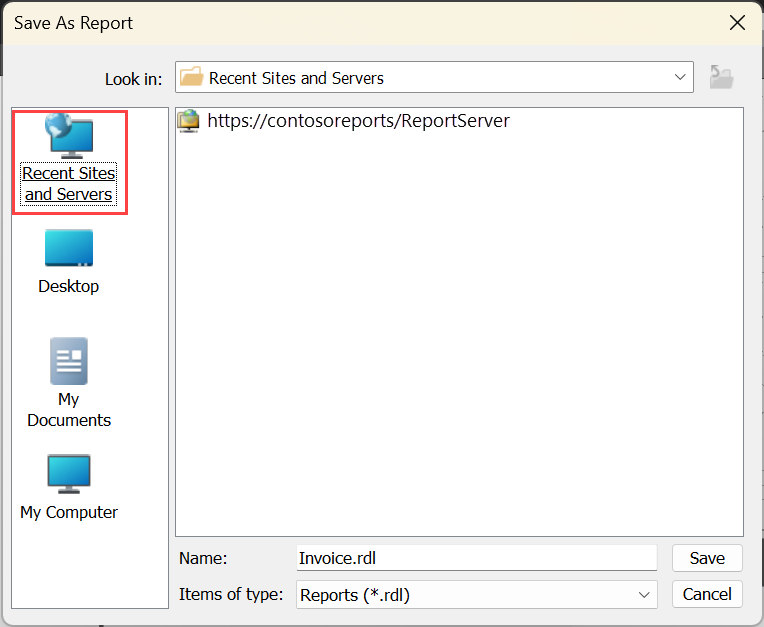Click the My Documents label text
764x627 pixels.
(x=69, y=409)
